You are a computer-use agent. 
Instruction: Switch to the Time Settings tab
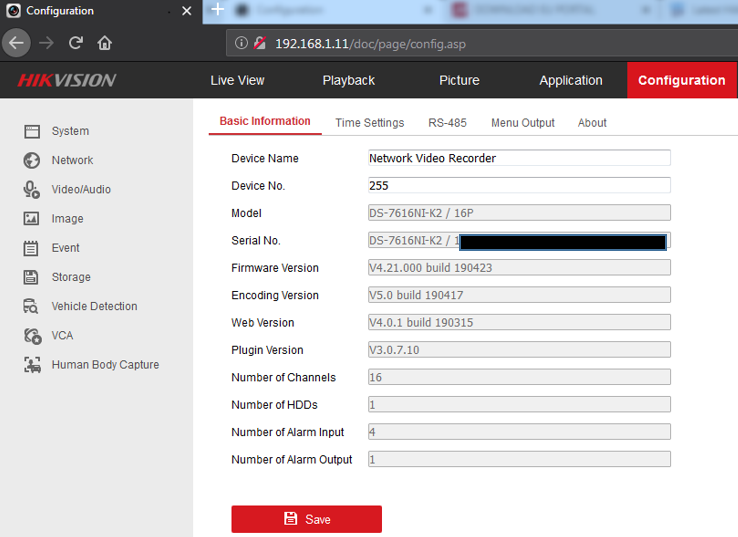[x=369, y=123]
